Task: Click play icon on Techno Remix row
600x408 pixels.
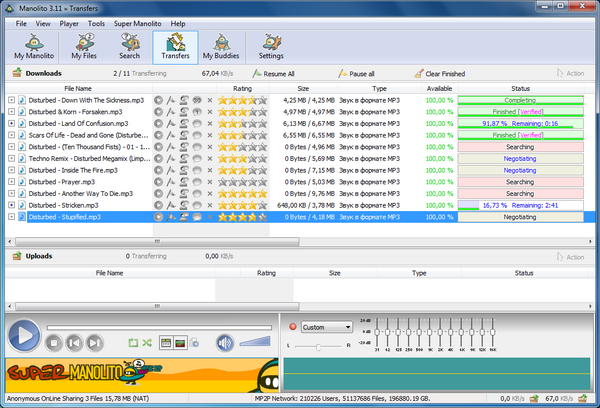Action: tap(158, 158)
